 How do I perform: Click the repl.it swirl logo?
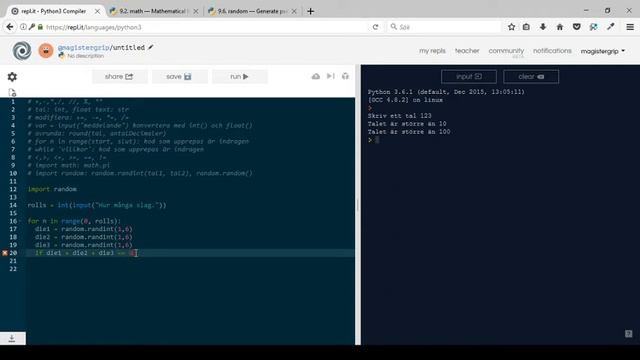(22, 51)
